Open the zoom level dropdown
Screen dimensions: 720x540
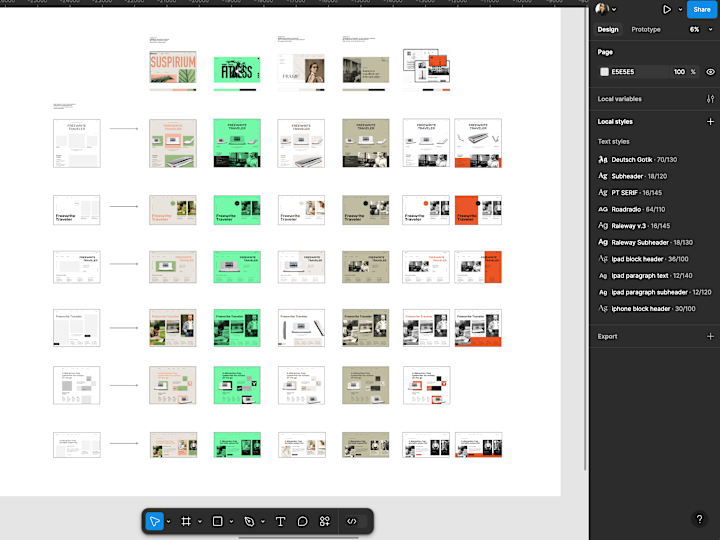pos(701,29)
